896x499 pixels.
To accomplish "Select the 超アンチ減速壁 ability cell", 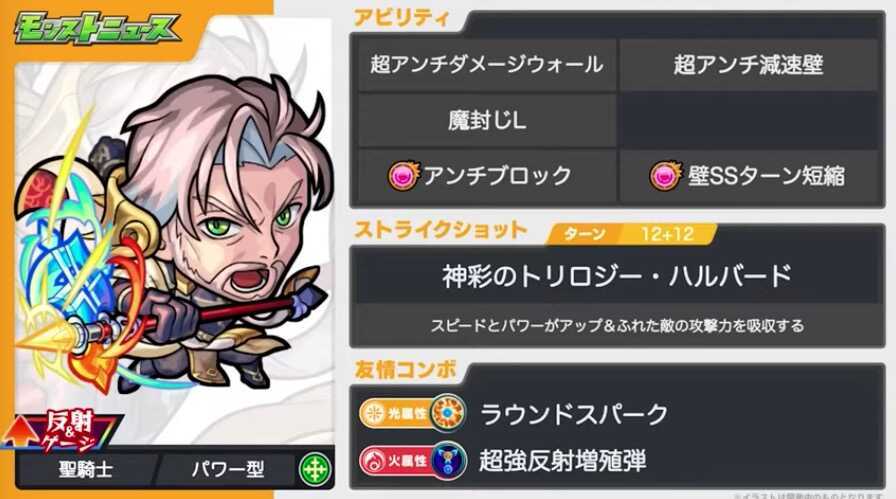I will click(x=749, y=64).
